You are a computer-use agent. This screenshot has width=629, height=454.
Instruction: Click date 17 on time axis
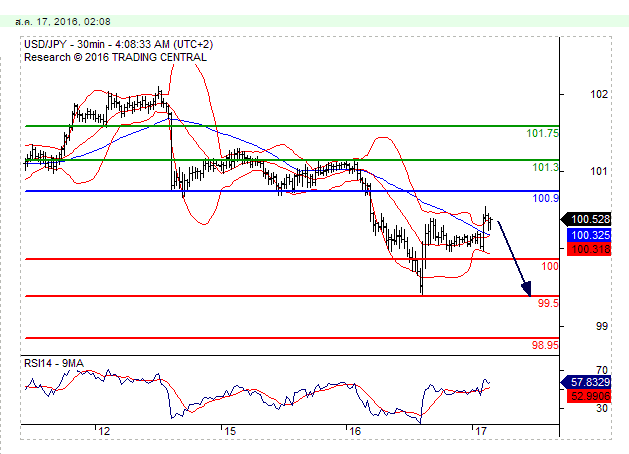481,432
